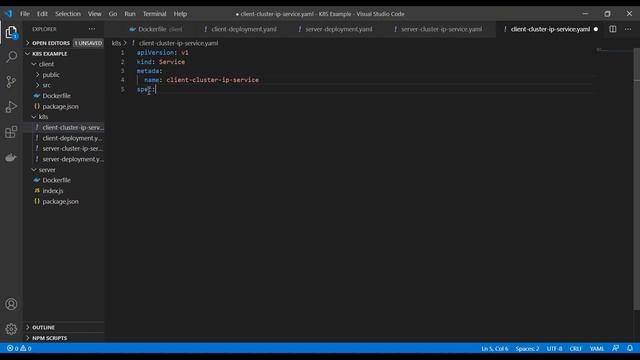The height and width of the screenshot is (360, 640).
Task: Open the Edit menu
Action: (x=42, y=13)
